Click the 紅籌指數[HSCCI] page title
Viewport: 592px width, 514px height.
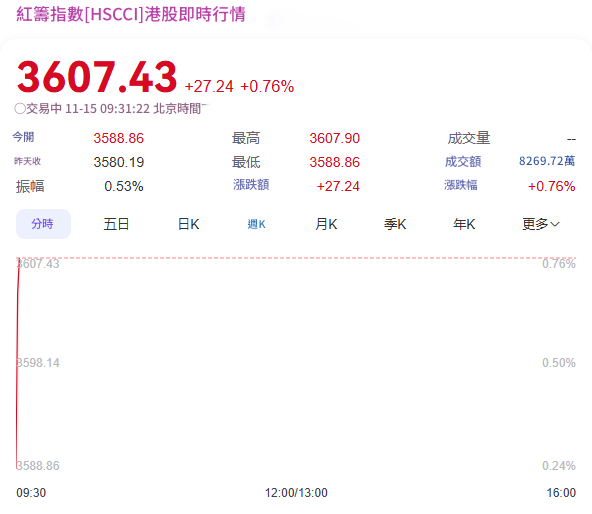[x=131, y=14]
